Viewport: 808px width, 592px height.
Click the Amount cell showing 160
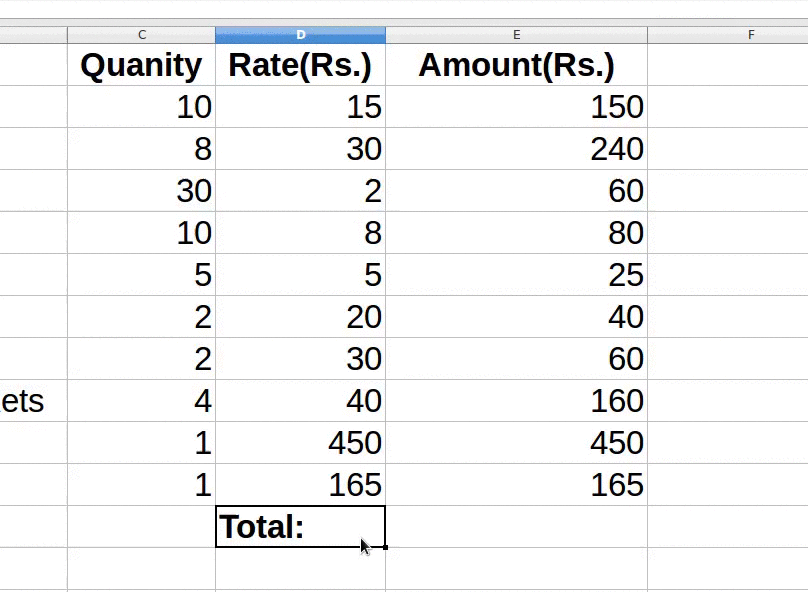point(516,401)
